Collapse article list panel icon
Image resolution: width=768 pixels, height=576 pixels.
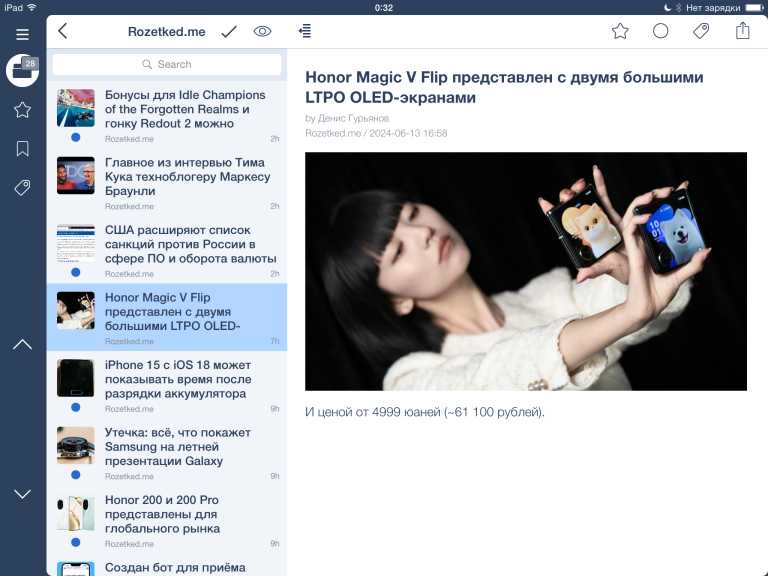tap(305, 31)
